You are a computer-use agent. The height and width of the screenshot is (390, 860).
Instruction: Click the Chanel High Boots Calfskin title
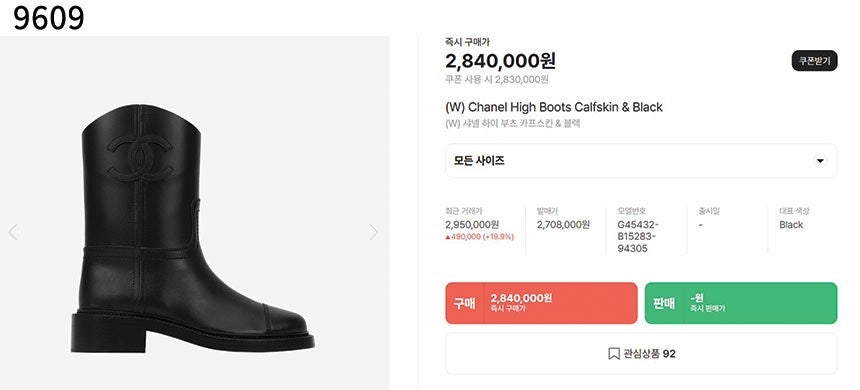pyautogui.click(x=554, y=107)
